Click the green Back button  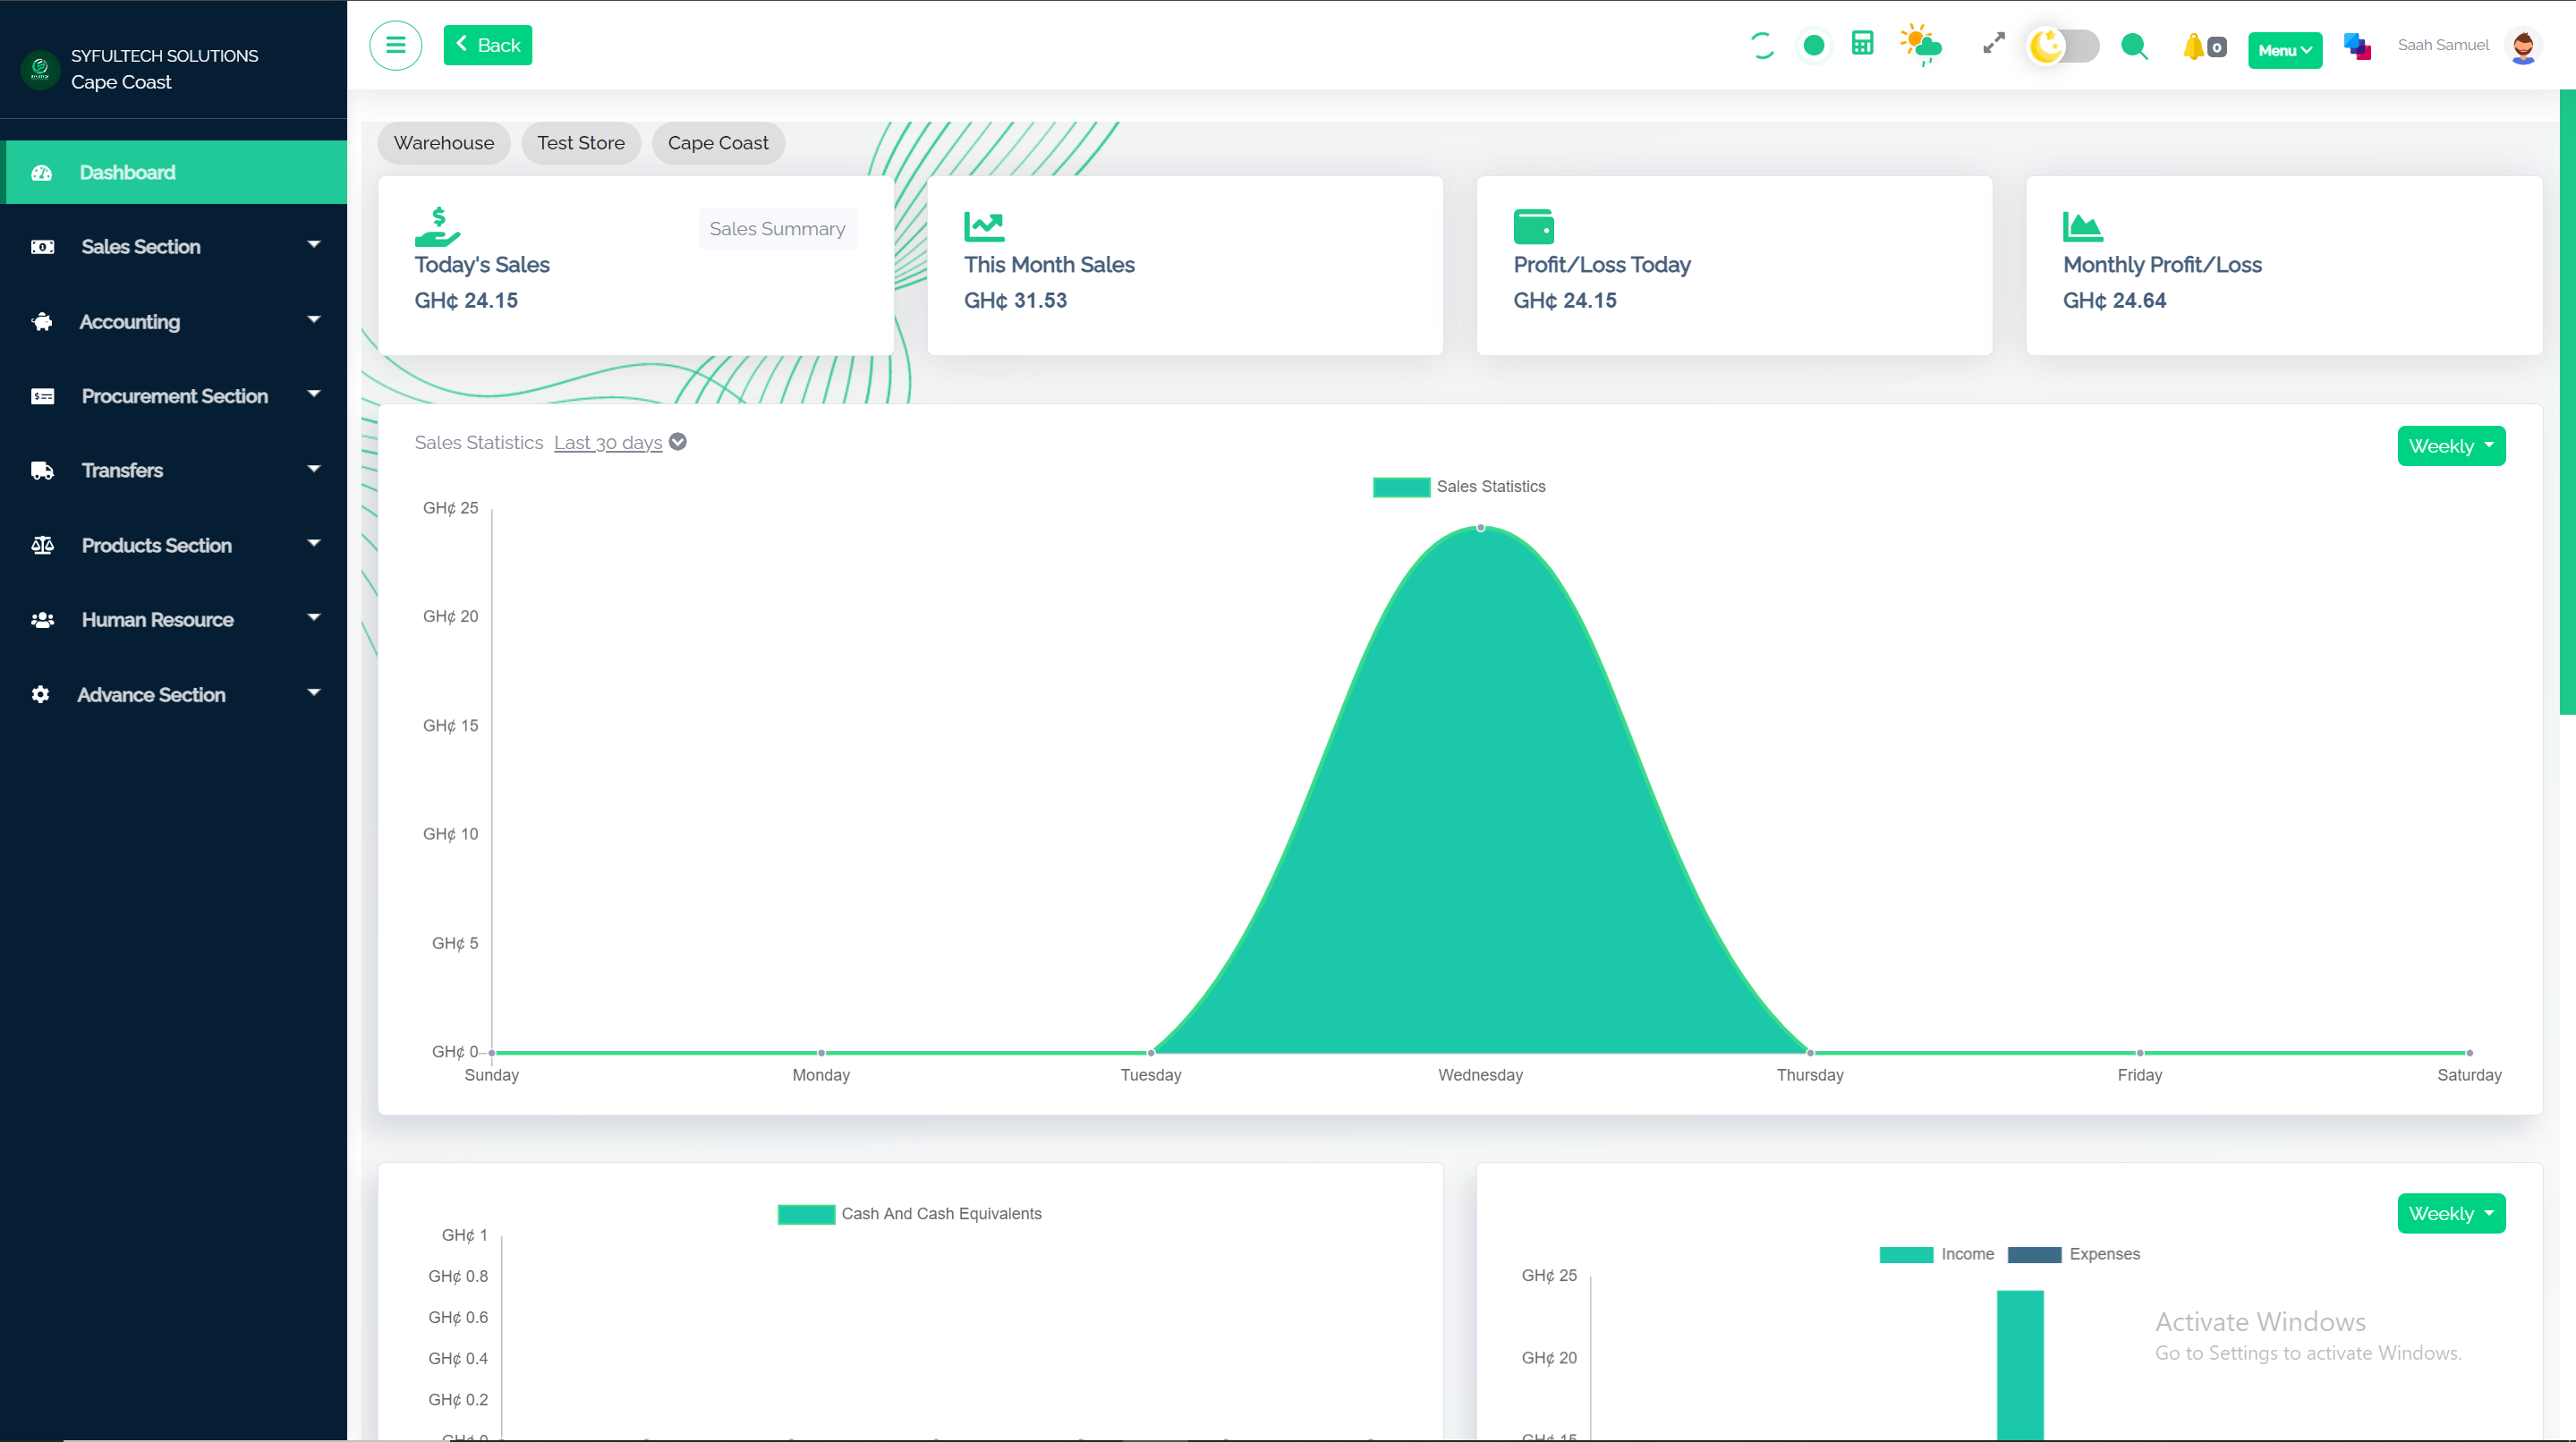point(488,45)
